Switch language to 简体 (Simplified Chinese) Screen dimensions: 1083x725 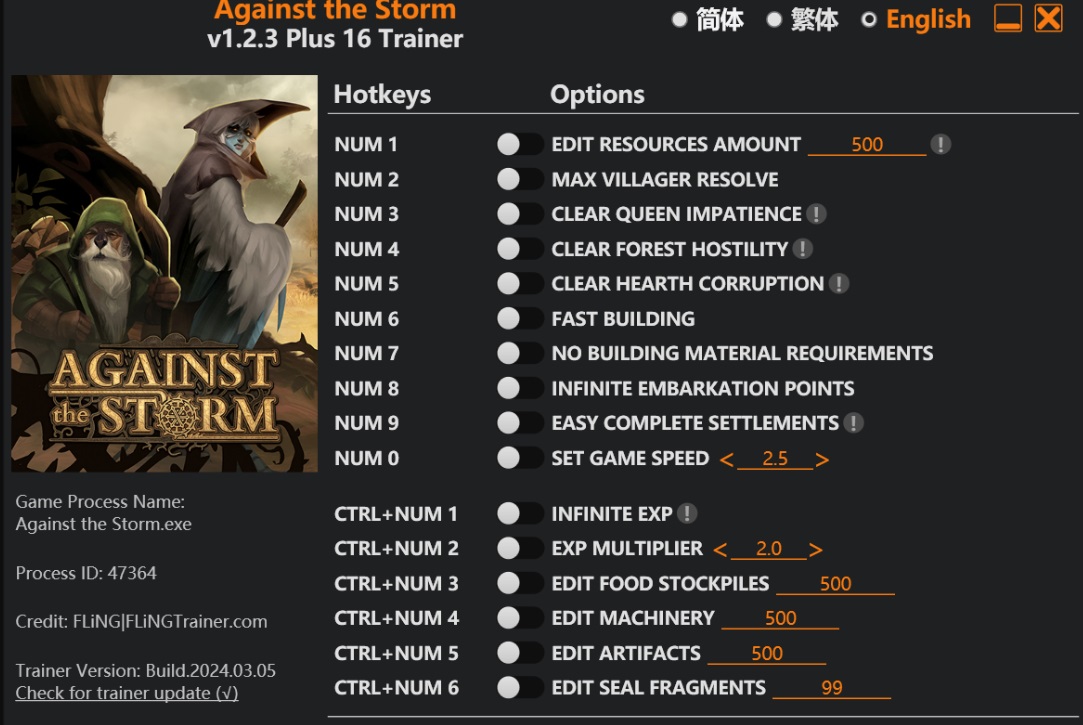tap(708, 20)
